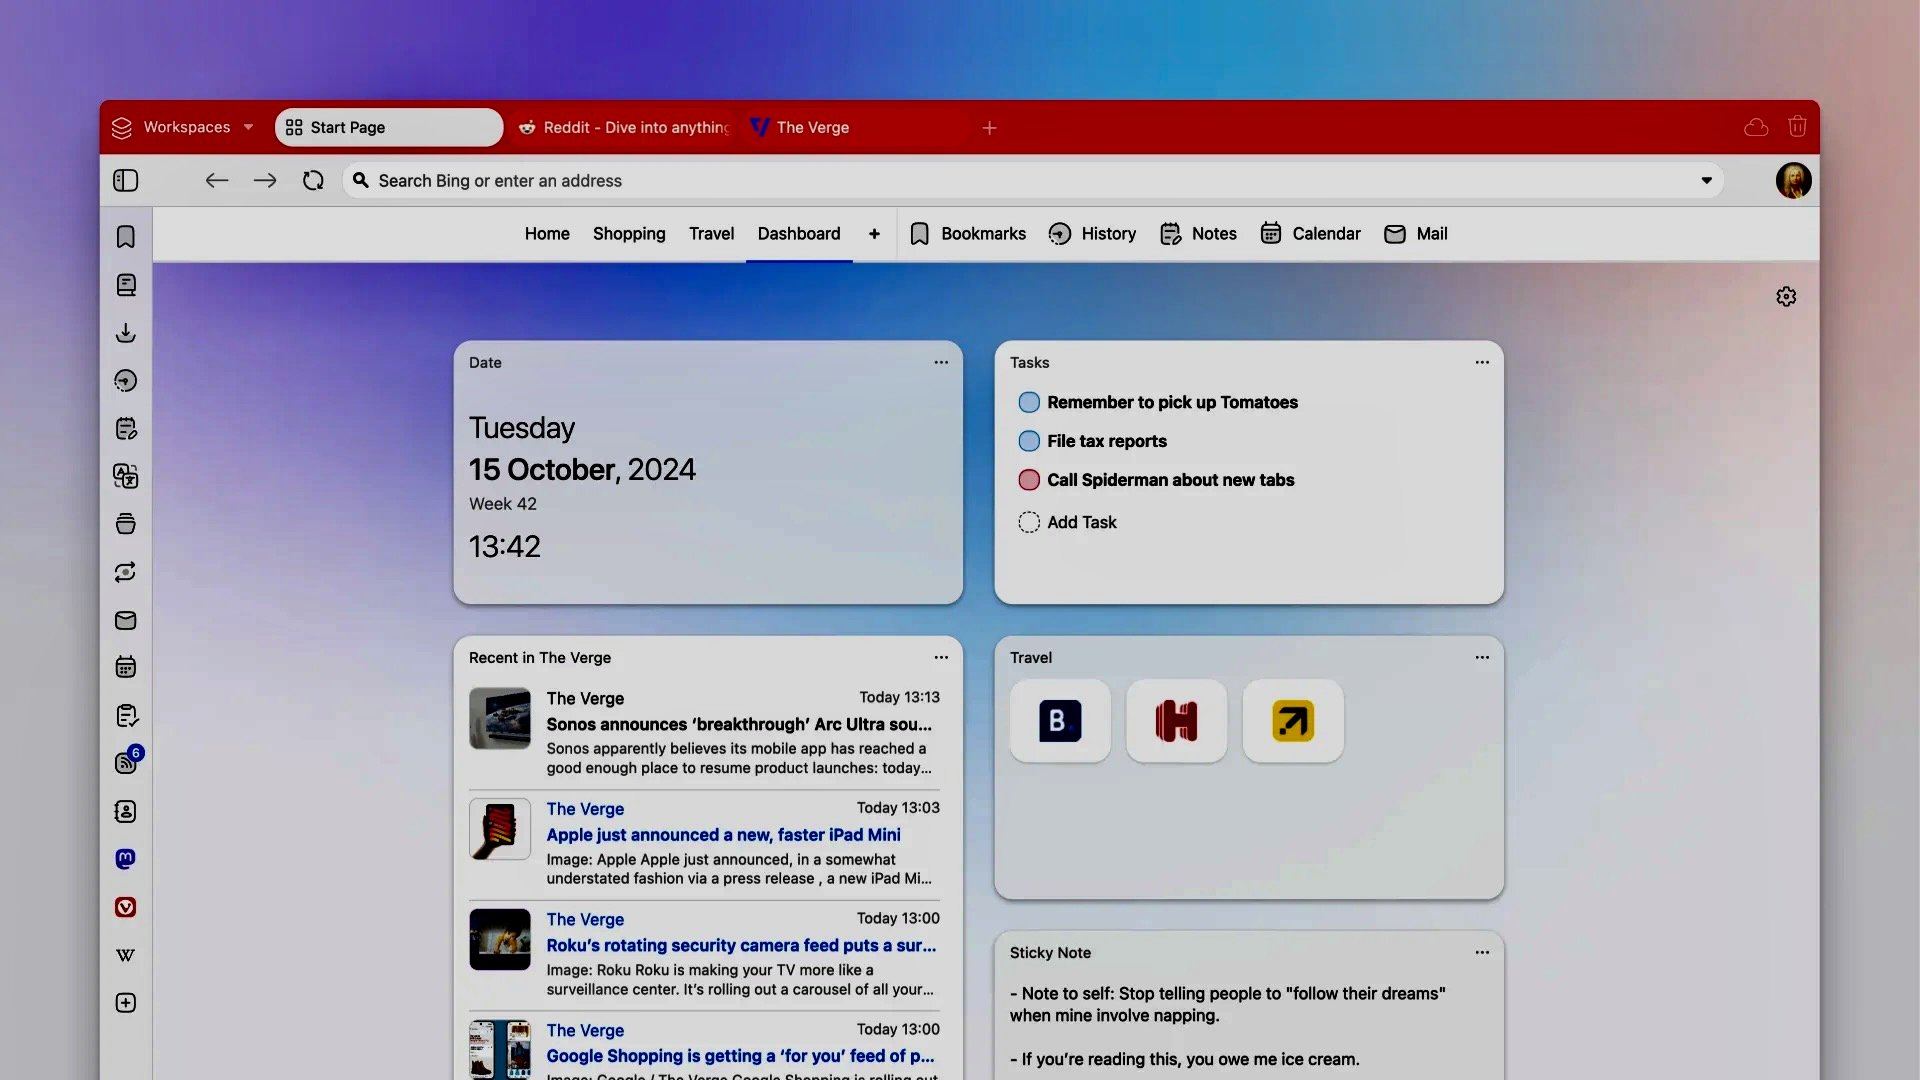
Task: Open the Mail panel in the sidebar
Action: (125, 620)
